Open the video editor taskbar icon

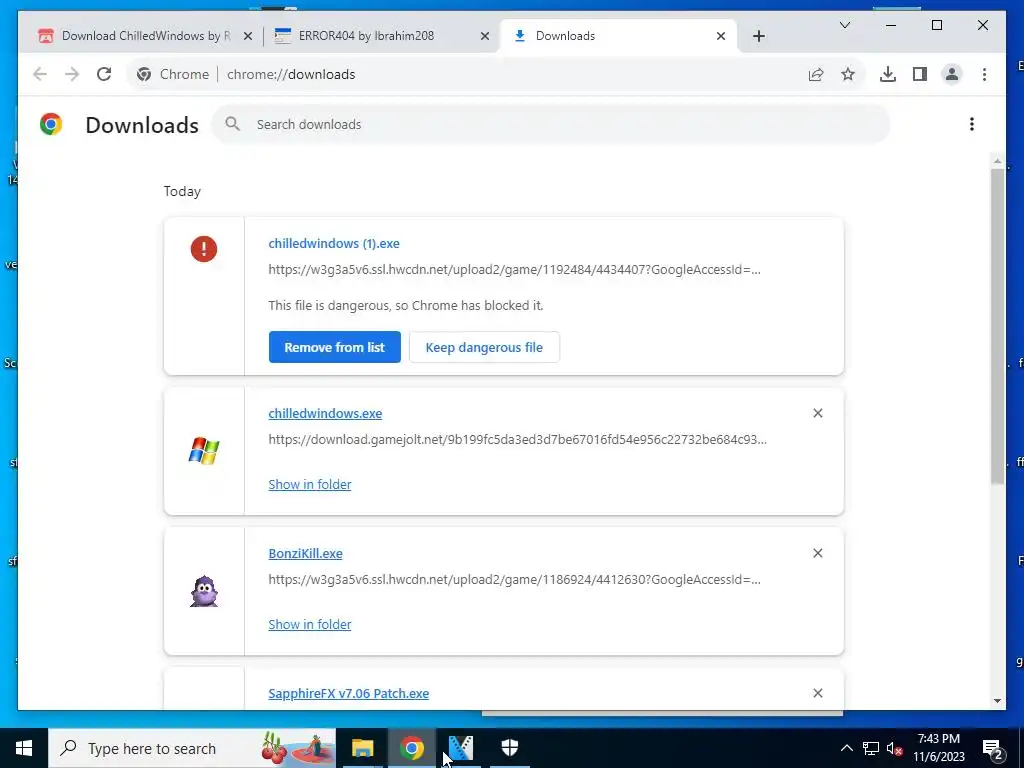pos(460,748)
